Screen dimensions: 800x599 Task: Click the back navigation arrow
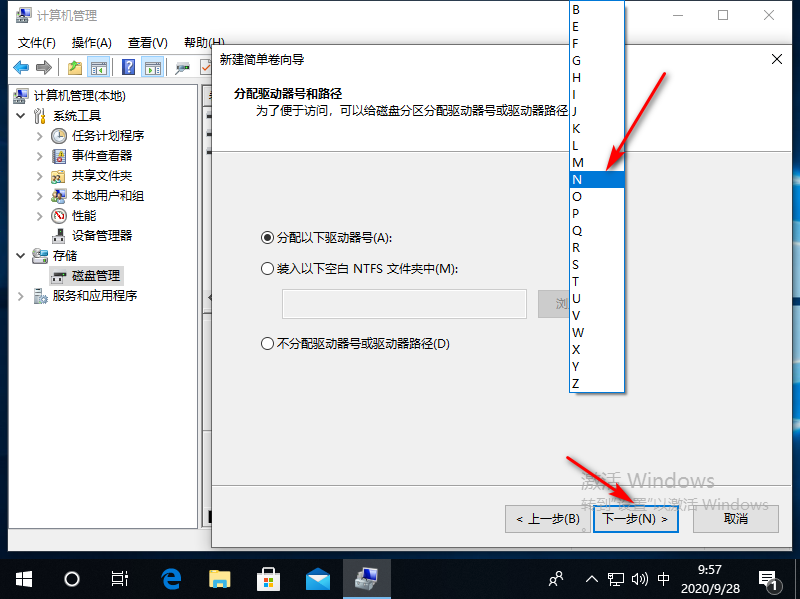click(x=22, y=67)
